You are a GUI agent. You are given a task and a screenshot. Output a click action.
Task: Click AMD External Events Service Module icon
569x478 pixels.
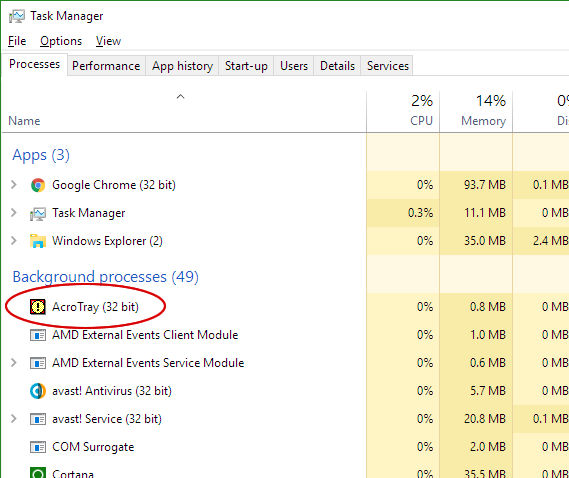click(38, 363)
